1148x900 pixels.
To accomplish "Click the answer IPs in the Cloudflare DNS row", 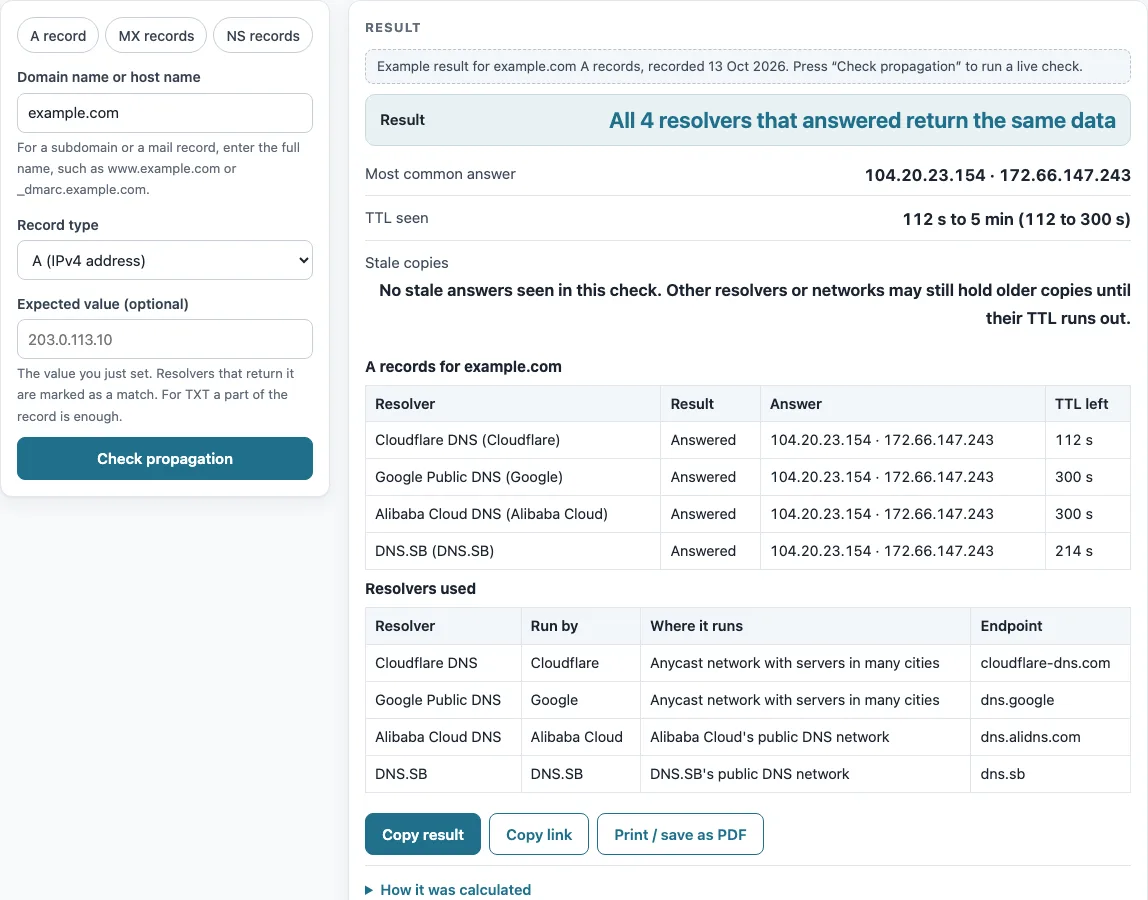I will pyautogui.click(x=882, y=440).
